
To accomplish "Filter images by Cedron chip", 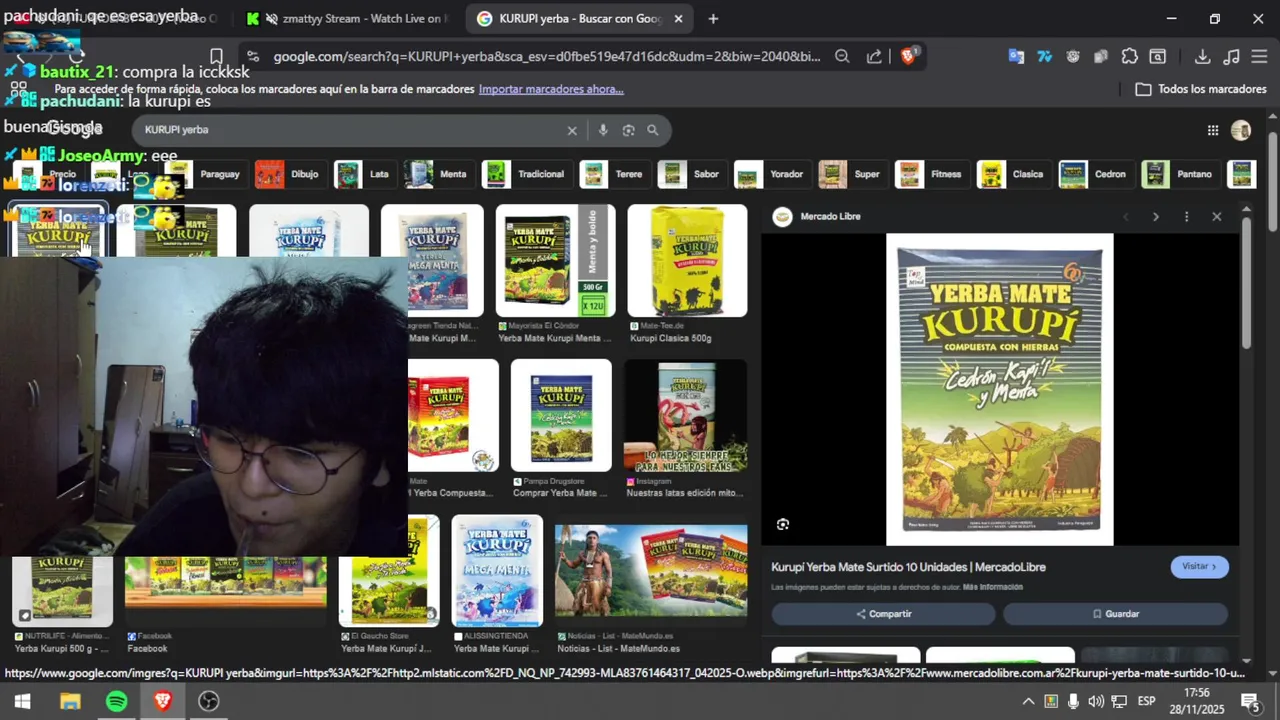I will click(1095, 174).
